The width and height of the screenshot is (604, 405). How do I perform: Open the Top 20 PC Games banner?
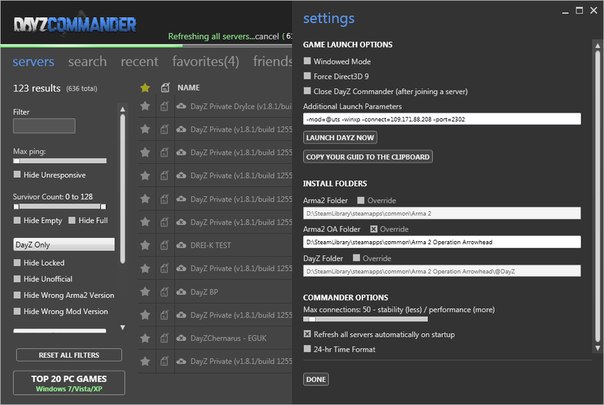69,383
